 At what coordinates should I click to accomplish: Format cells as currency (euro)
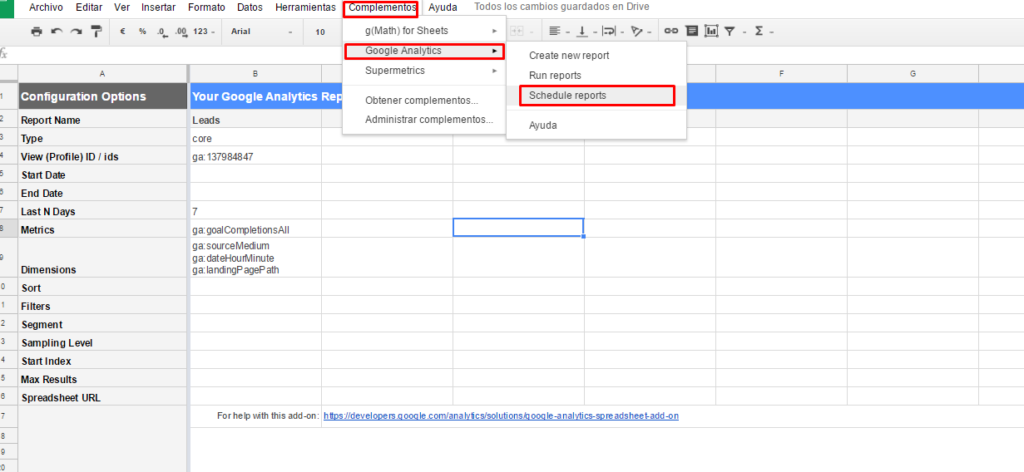click(x=122, y=31)
